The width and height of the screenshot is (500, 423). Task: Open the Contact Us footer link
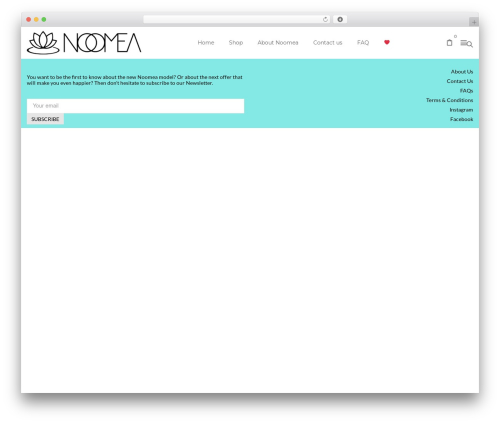click(x=460, y=81)
